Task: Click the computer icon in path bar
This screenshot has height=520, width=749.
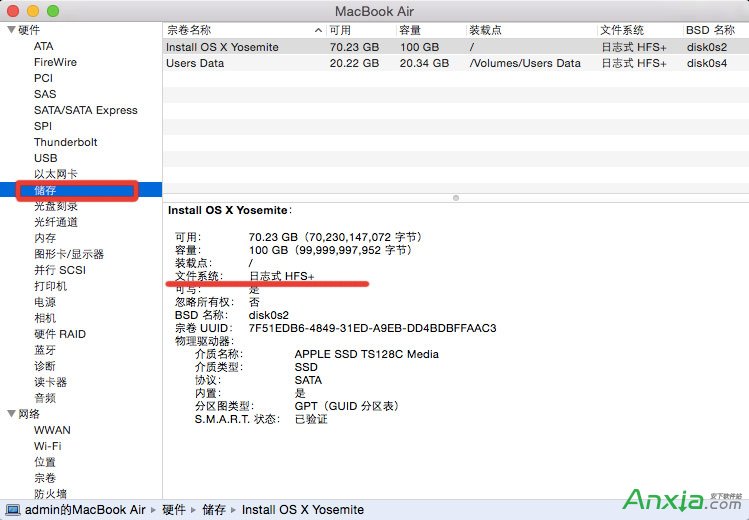Action: [11, 510]
